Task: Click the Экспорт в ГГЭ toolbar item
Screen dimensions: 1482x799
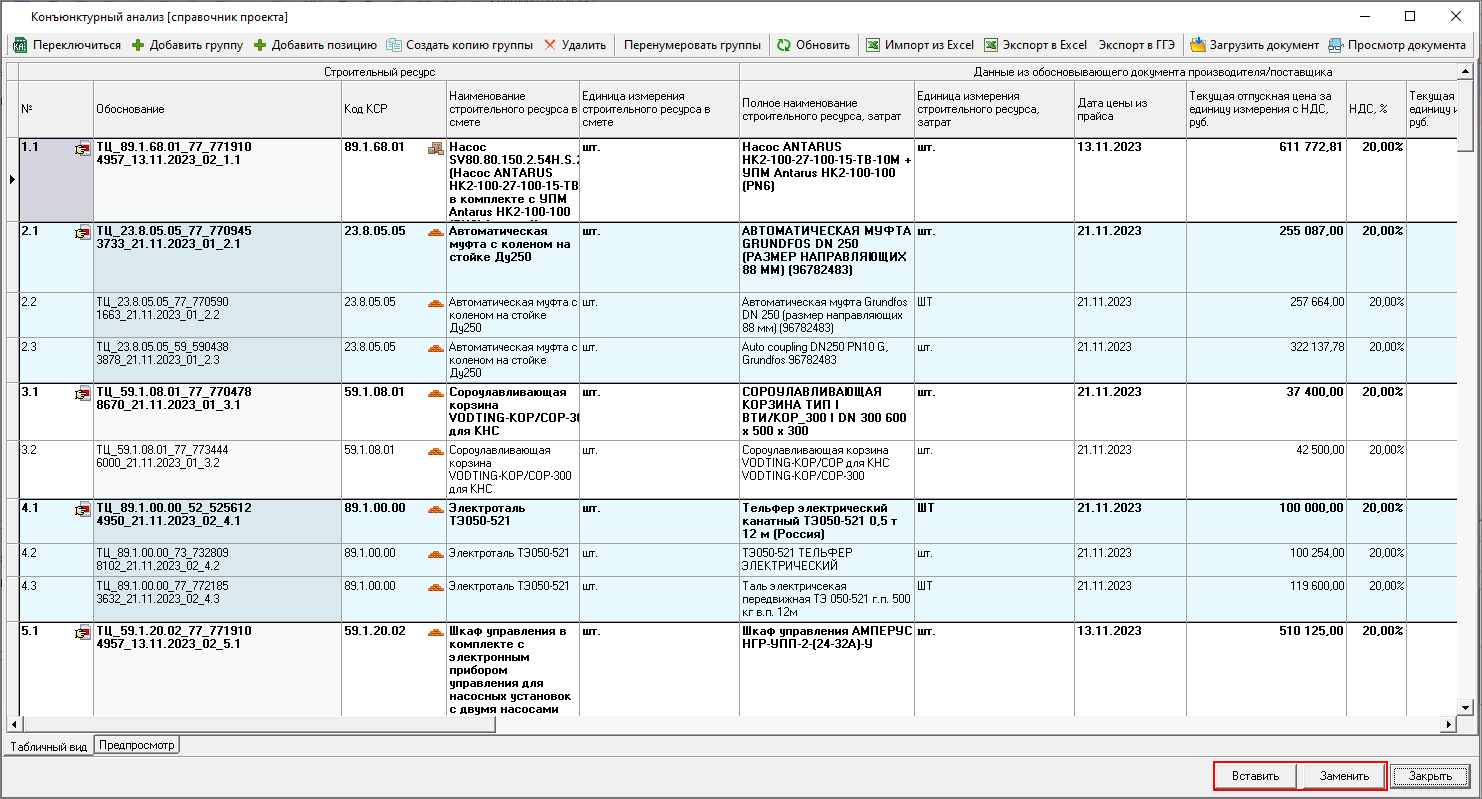Action: pos(1138,45)
